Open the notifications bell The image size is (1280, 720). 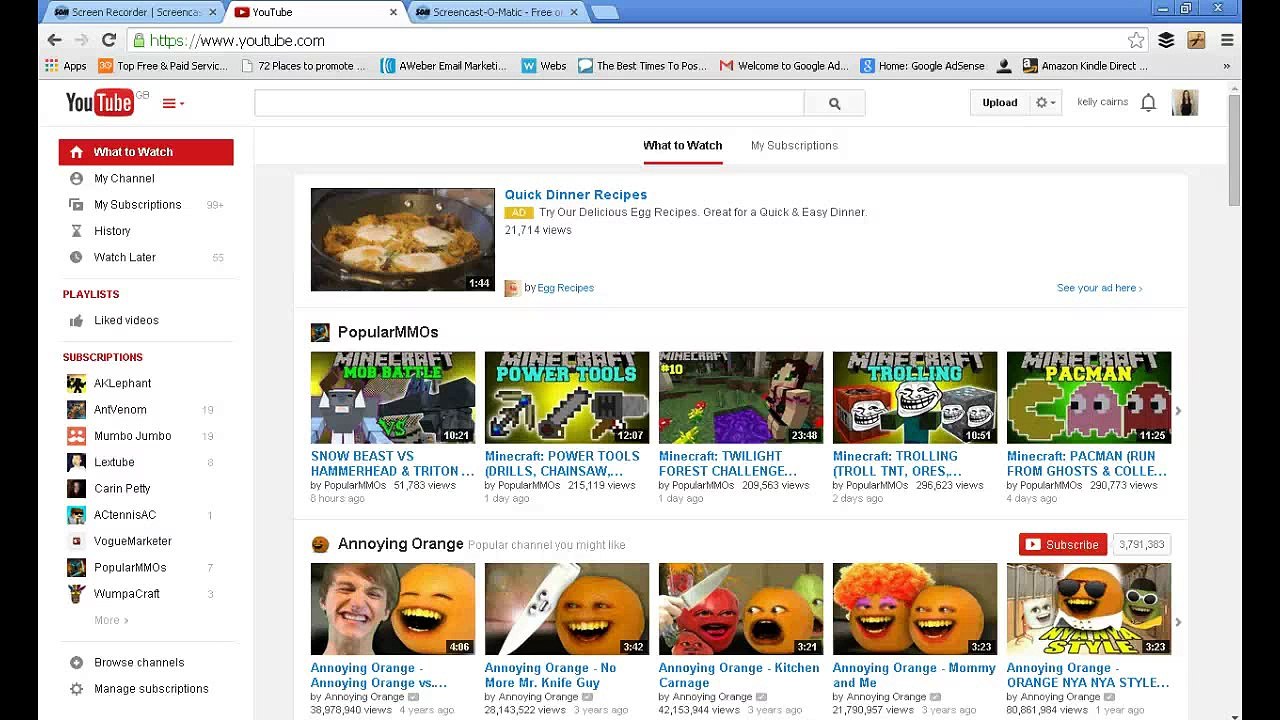point(1148,102)
